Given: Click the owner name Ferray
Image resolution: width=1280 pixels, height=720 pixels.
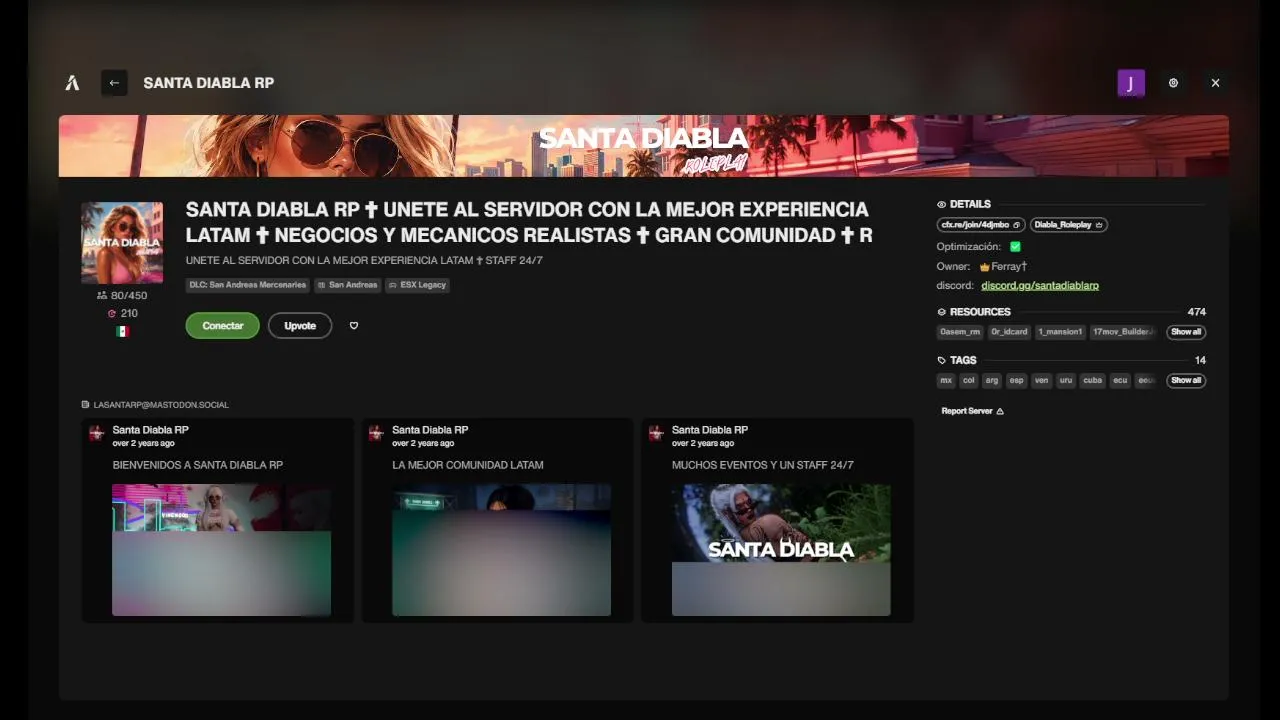Looking at the screenshot, I should pos(1009,267).
